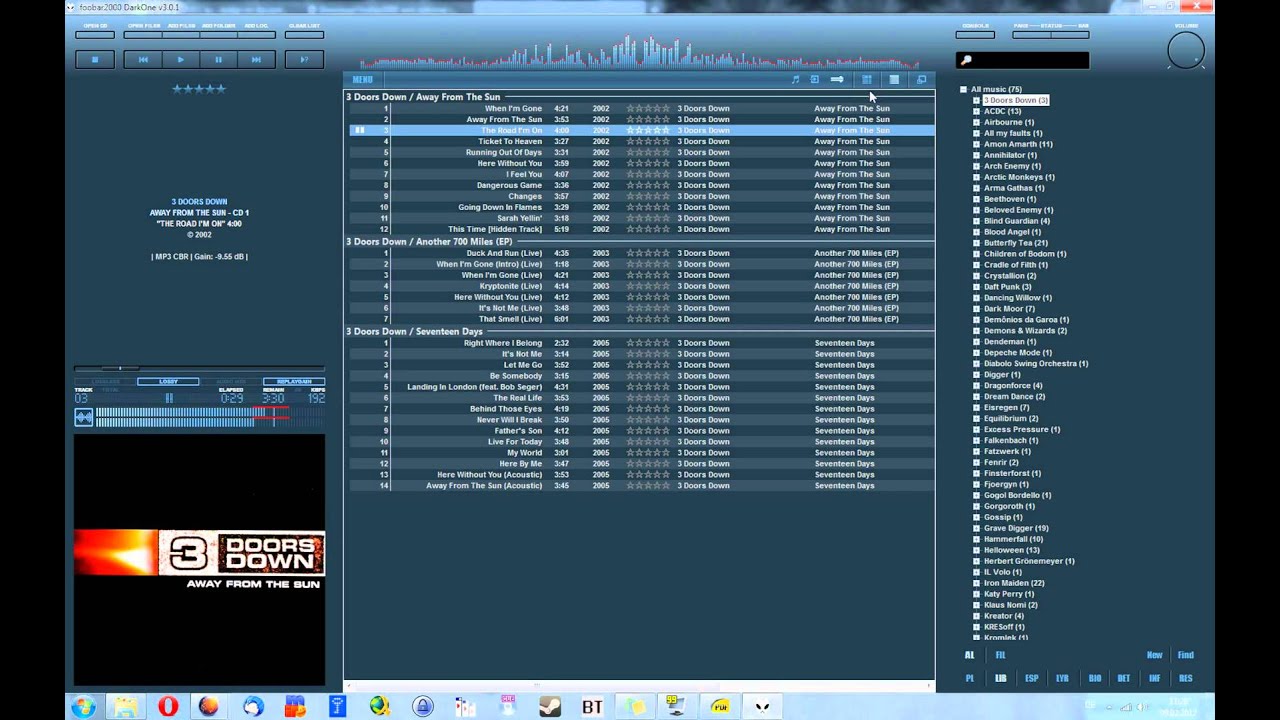Select Katy Perry (1) in library tree
Image resolution: width=1280 pixels, height=720 pixels.
click(x=1009, y=594)
